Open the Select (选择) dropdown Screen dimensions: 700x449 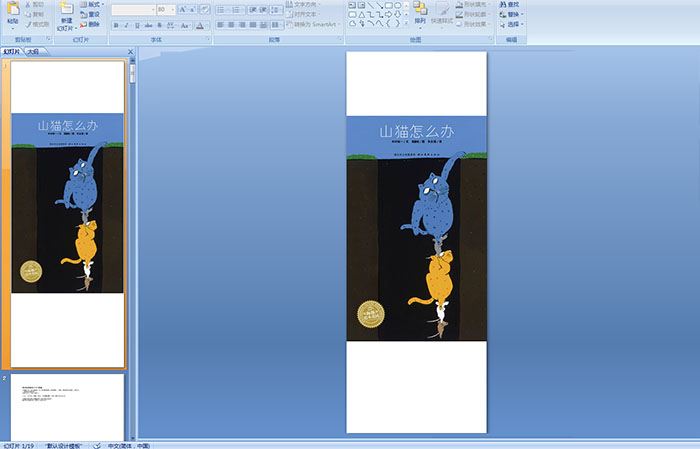[x=512, y=24]
